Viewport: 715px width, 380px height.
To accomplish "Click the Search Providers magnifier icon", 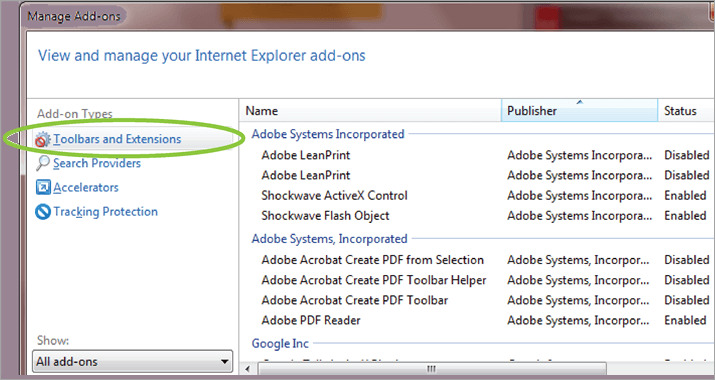I will 42,163.
